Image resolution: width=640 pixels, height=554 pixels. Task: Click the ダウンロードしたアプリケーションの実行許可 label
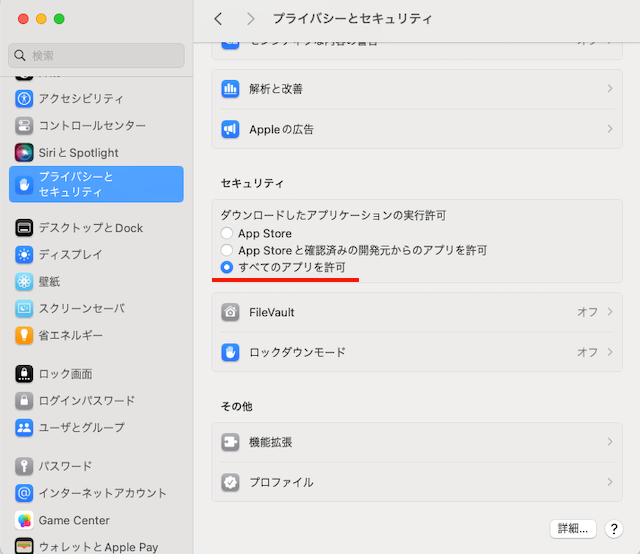click(x=333, y=215)
